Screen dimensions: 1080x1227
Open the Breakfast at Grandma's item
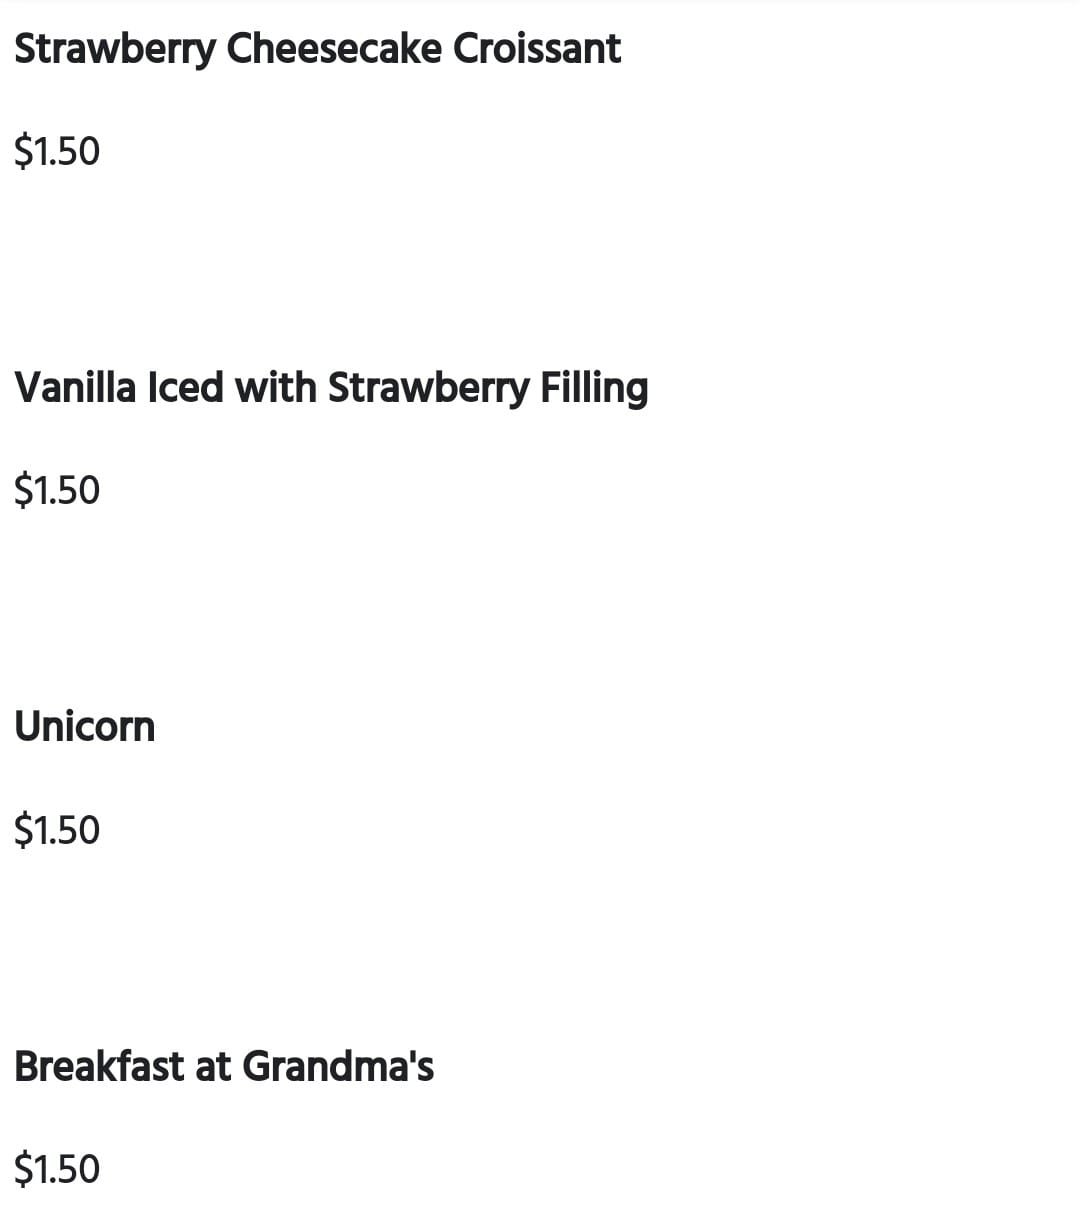click(x=224, y=1066)
